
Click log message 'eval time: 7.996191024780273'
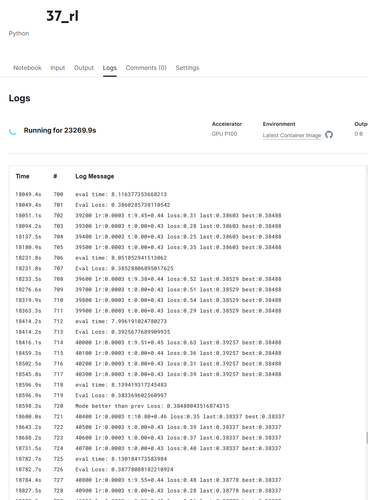click(121, 321)
